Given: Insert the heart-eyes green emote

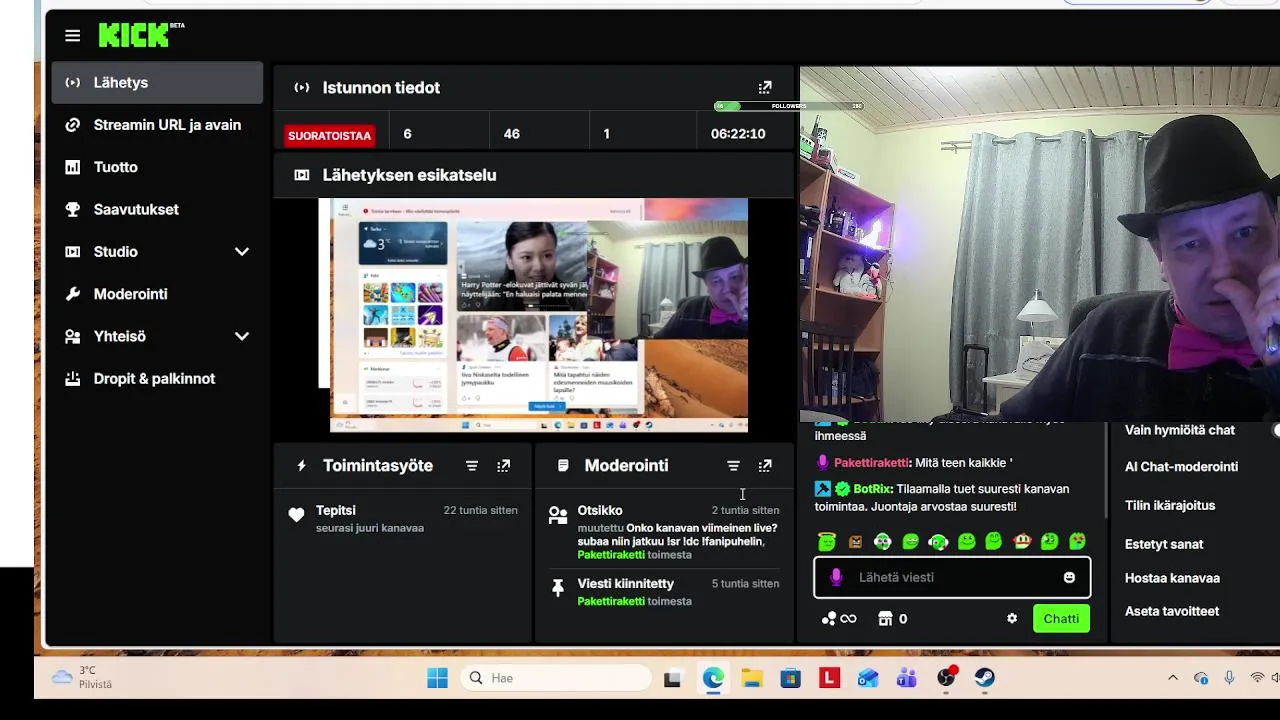Looking at the screenshot, I should coord(1077,542).
